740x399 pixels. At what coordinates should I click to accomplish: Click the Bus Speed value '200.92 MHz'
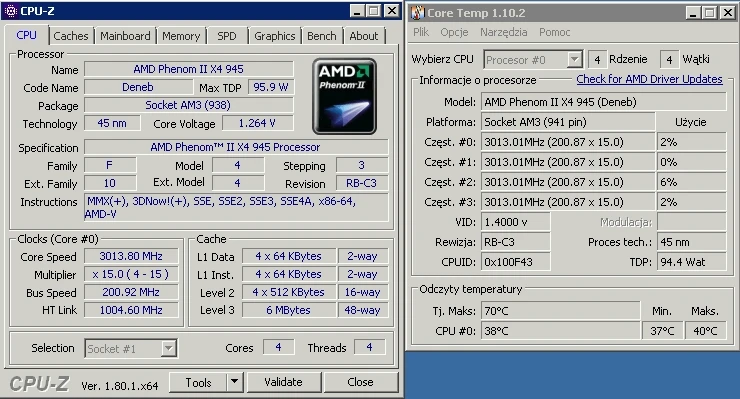(131, 292)
